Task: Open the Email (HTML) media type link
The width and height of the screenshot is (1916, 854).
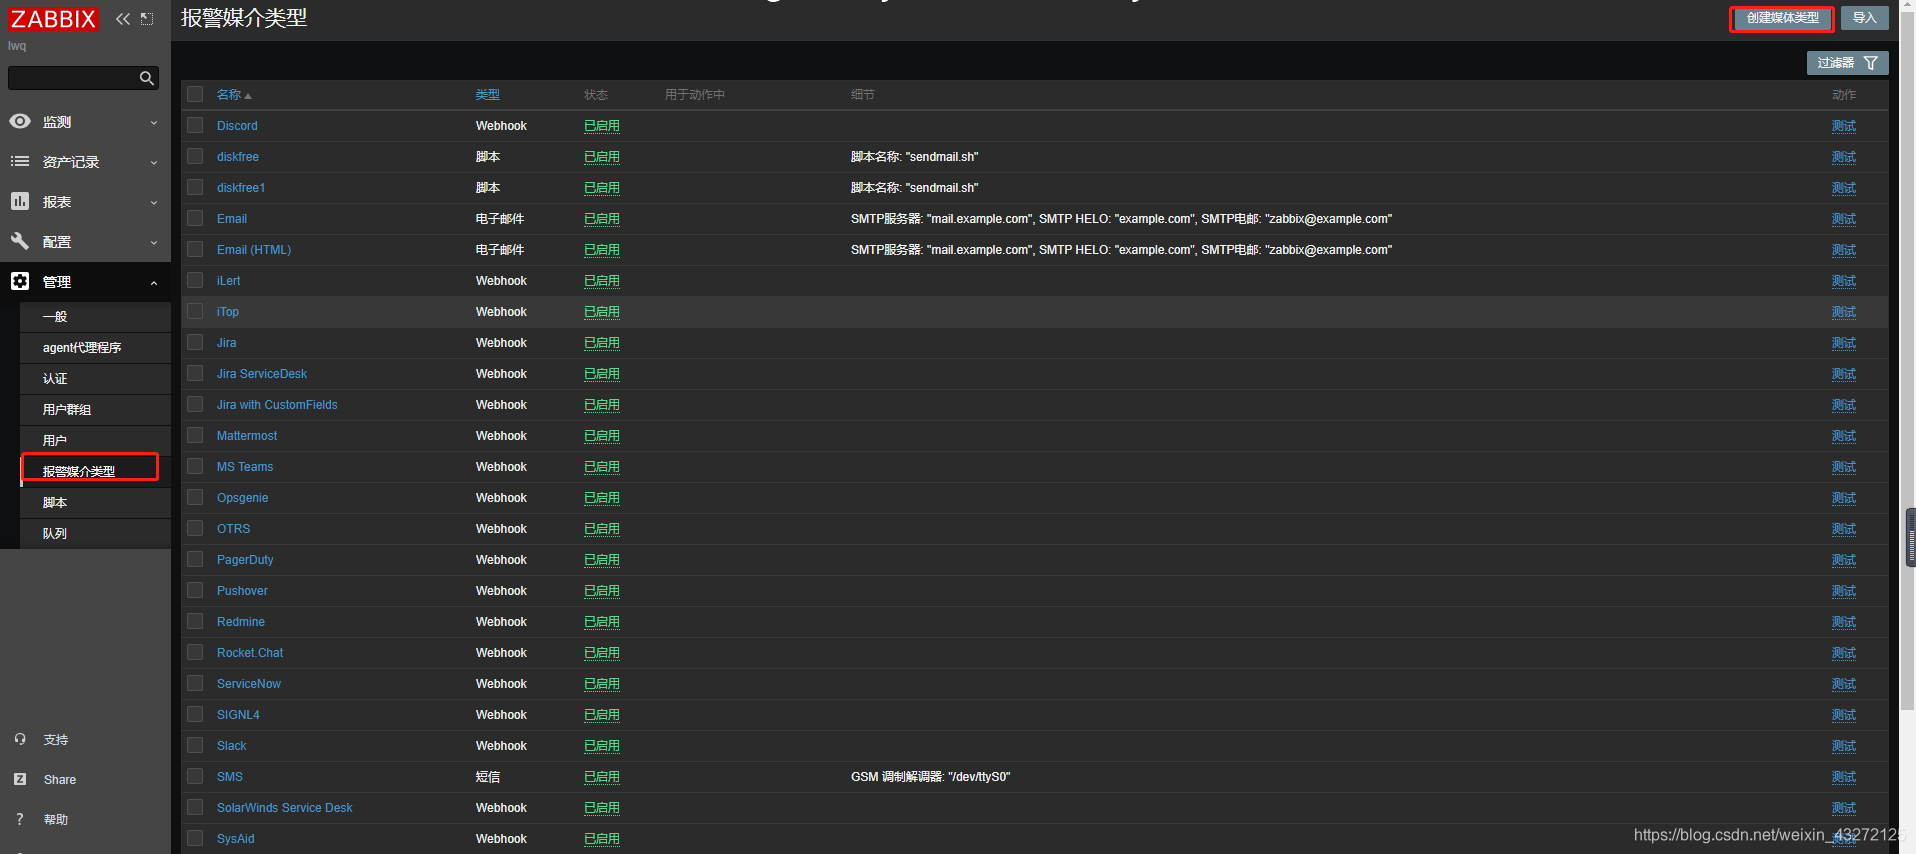Action: coord(254,250)
